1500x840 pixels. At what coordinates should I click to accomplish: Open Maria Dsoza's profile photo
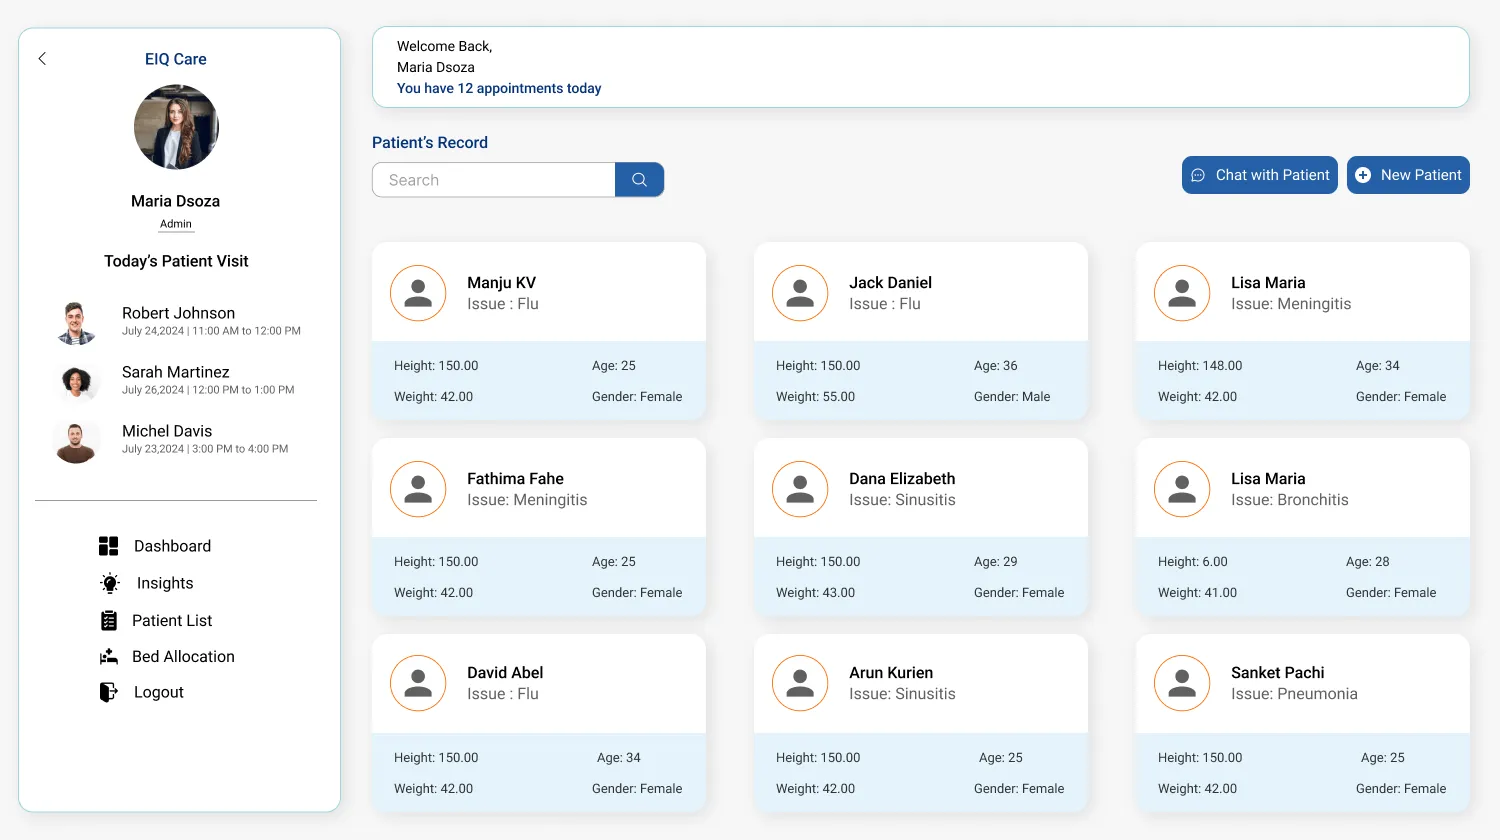[176, 127]
